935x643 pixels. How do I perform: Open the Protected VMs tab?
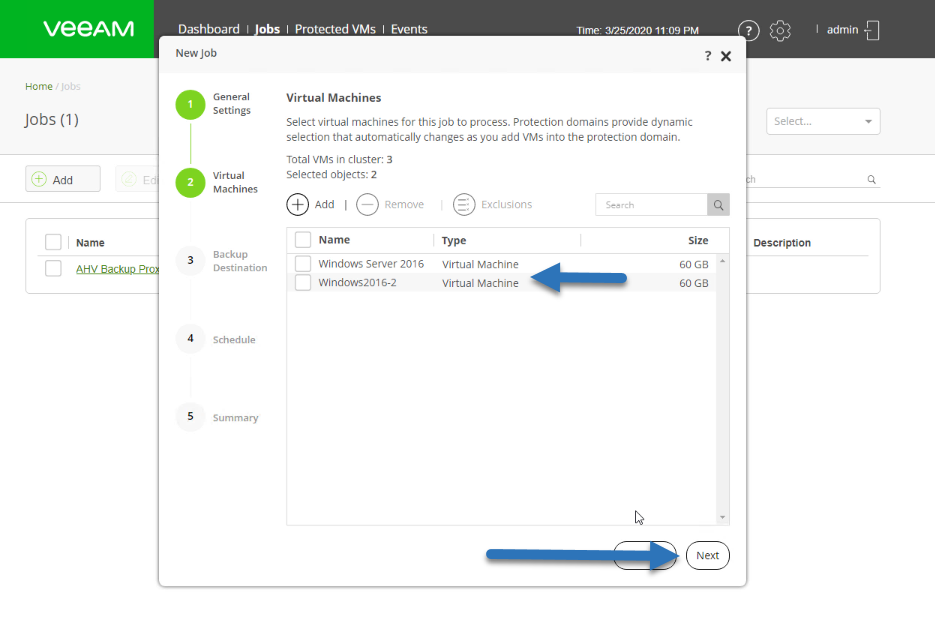coord(335,29)
